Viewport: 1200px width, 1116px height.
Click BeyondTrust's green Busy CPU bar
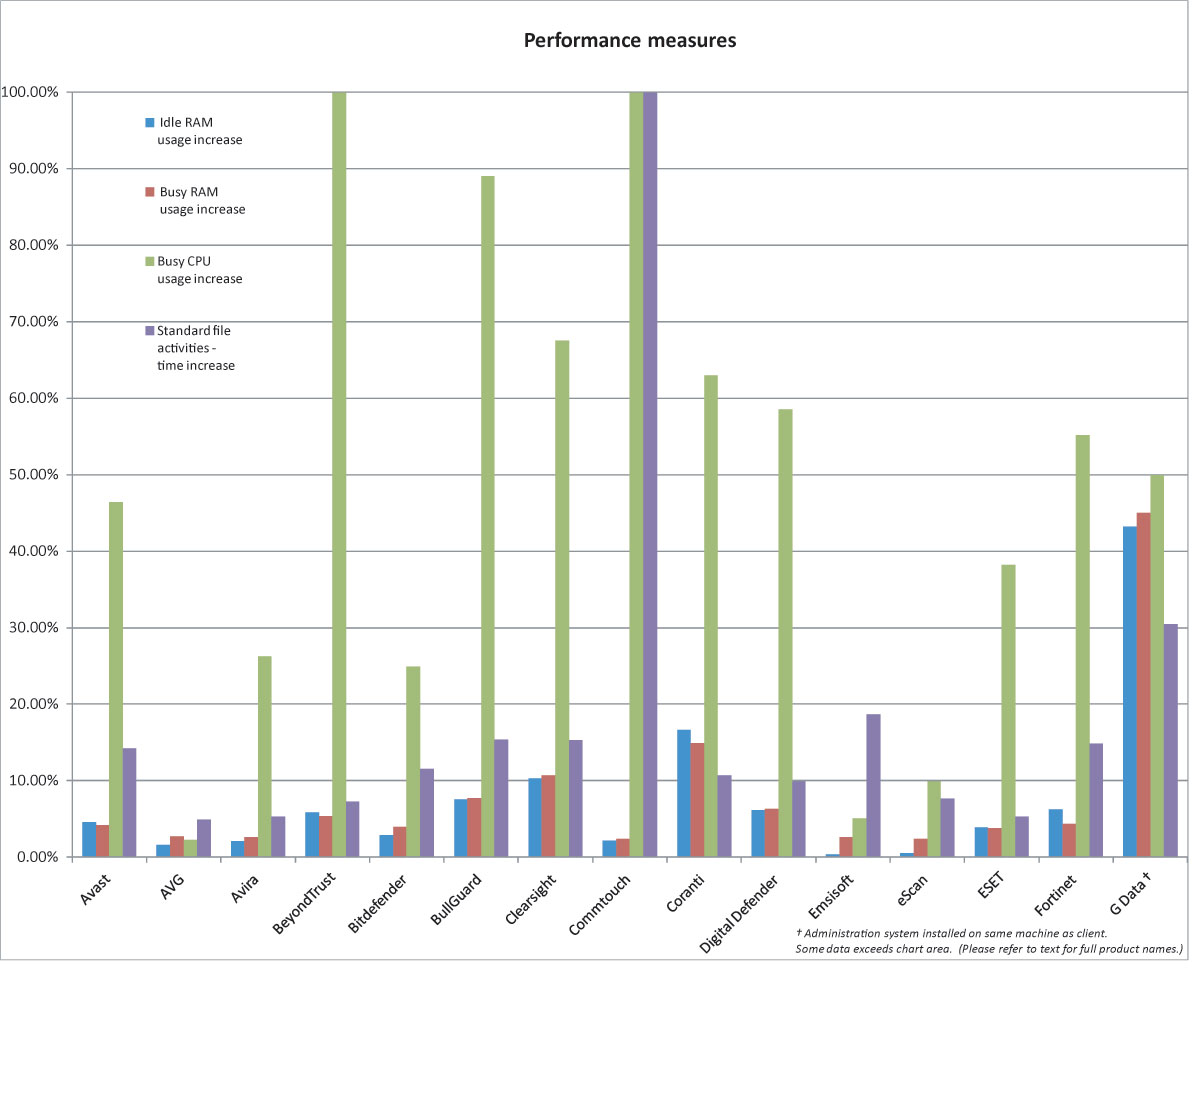339,474
